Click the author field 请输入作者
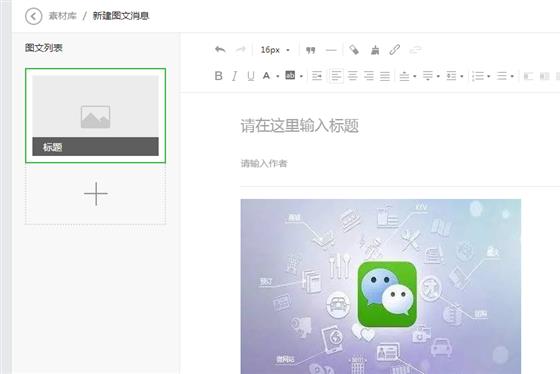The width and height of the screenshot is (560, 374). point(264,164)
